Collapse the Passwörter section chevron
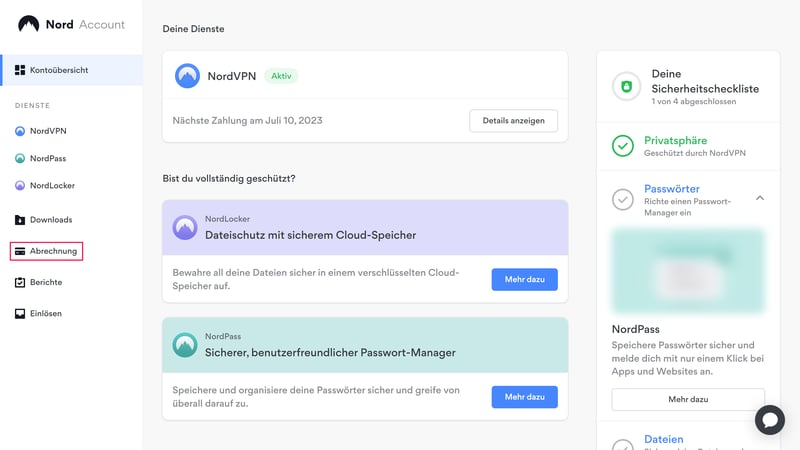800x450 pixels. 760,198
